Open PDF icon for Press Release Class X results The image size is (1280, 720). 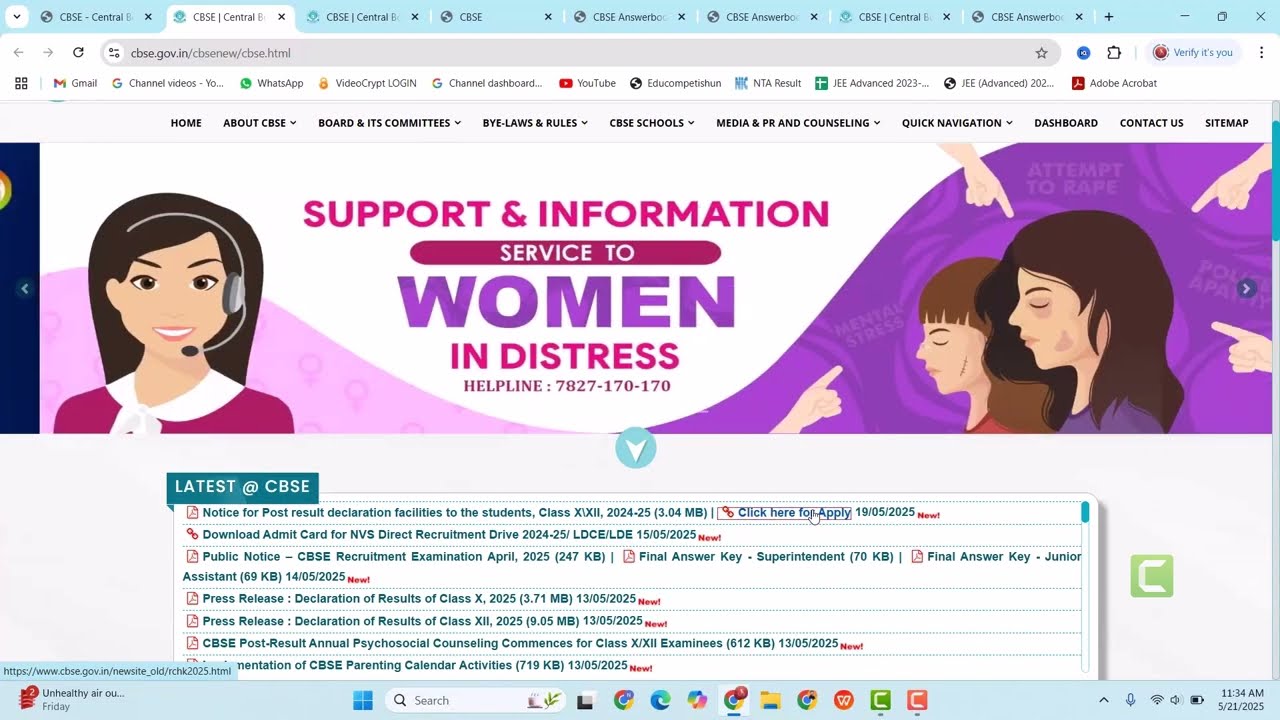click(192, 599)
